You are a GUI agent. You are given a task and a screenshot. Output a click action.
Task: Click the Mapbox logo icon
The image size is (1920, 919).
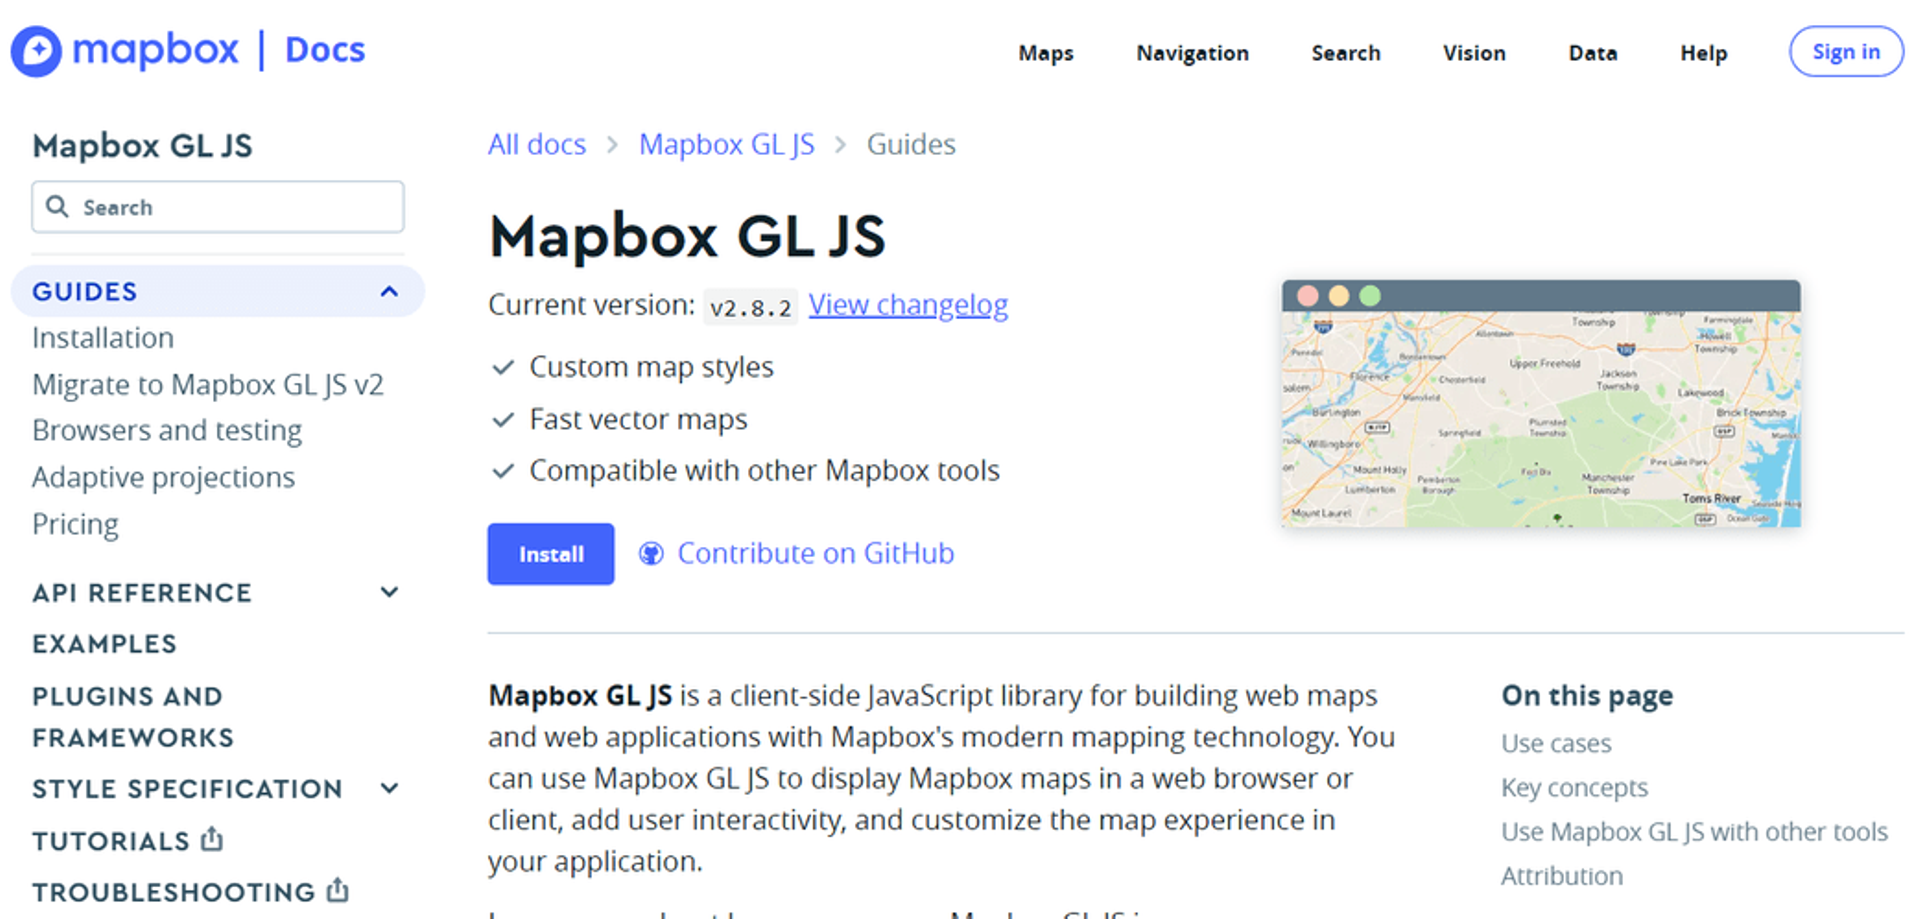tap(36, 51)
